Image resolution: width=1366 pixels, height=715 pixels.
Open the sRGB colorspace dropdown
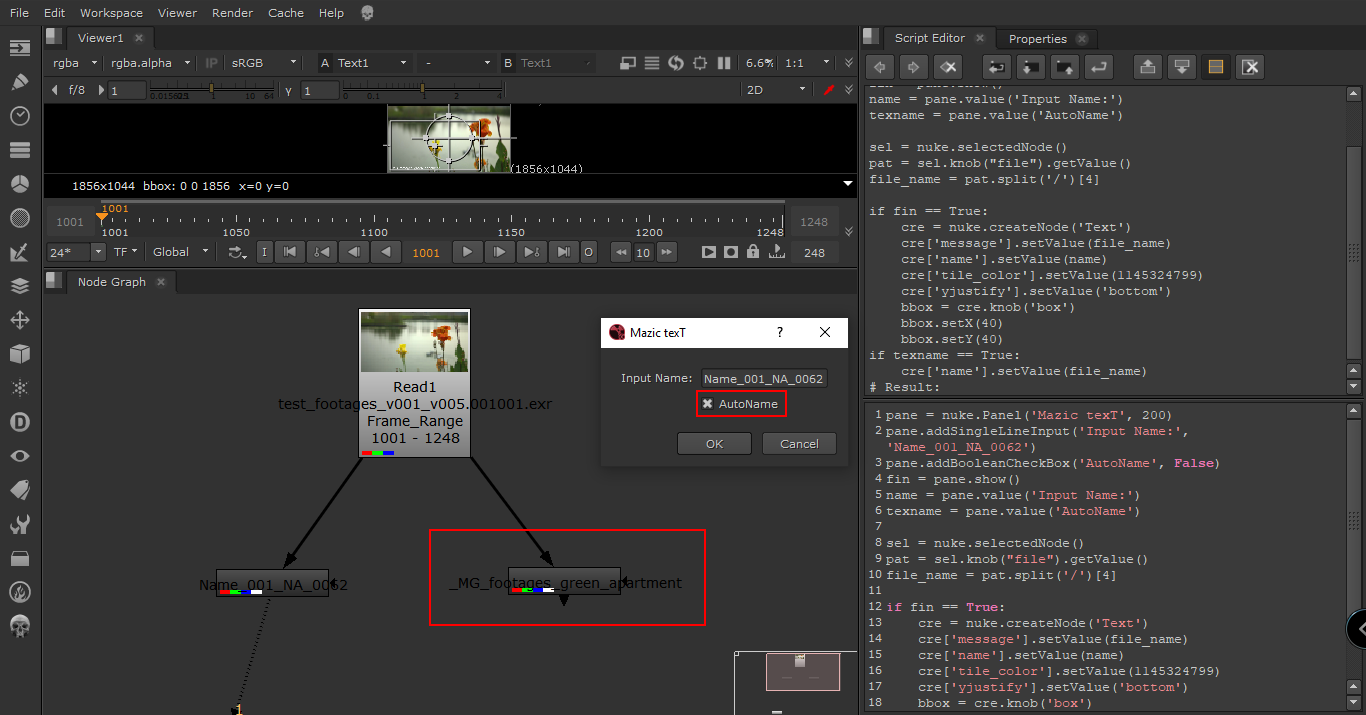pyautogui.click(x=263, y=63)
